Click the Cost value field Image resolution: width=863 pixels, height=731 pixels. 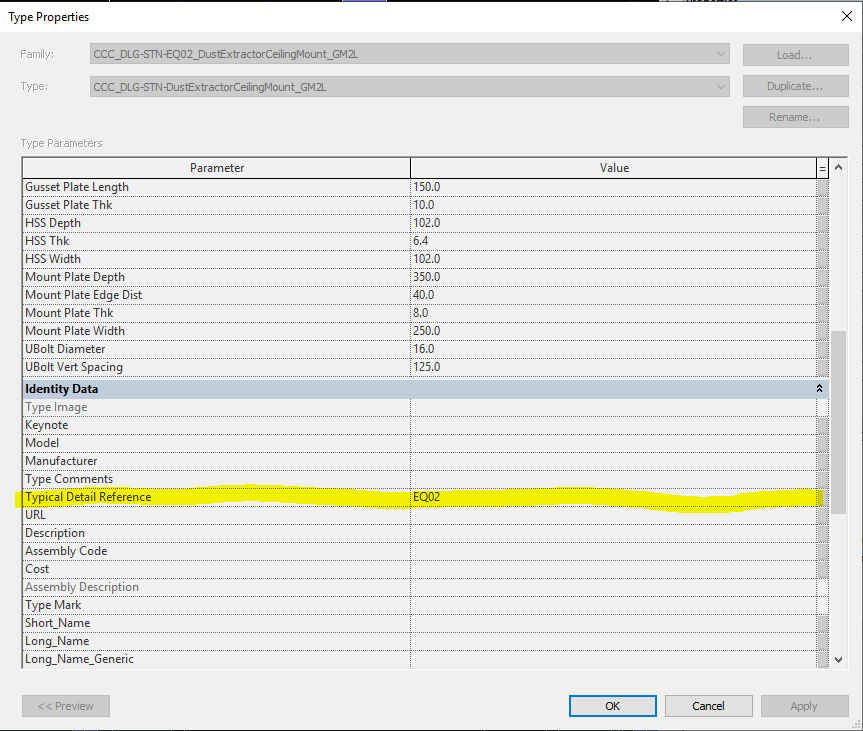600,568
